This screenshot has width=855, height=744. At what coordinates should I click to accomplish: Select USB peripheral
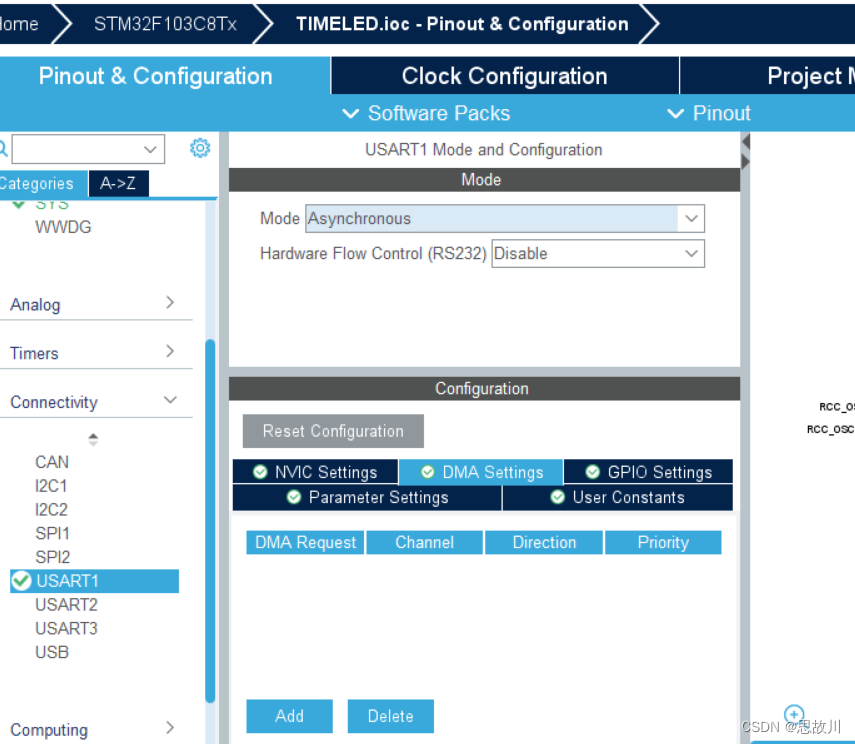pos(52,652)
